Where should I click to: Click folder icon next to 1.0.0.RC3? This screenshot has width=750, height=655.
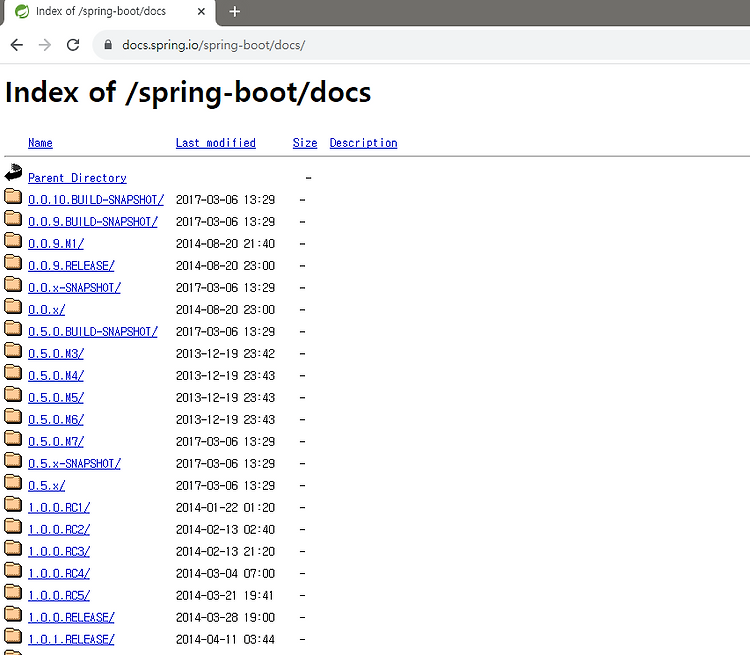coord(13,548)
